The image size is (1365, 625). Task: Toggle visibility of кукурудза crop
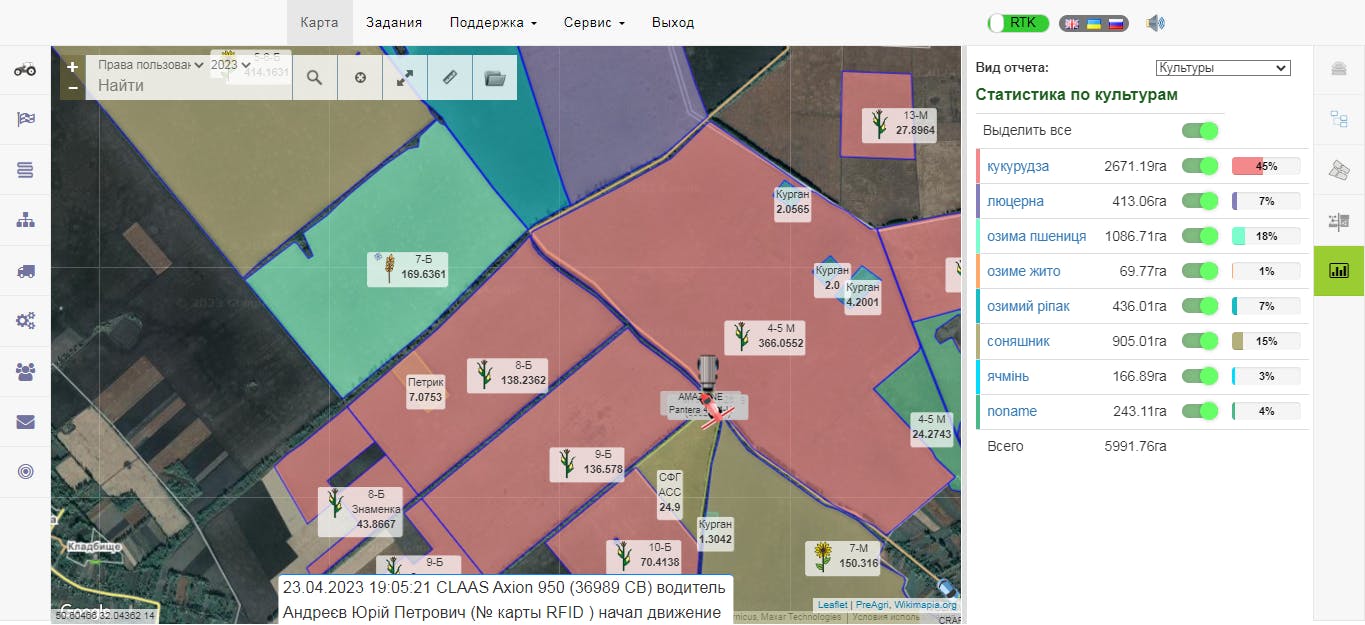pos(1200,166)
